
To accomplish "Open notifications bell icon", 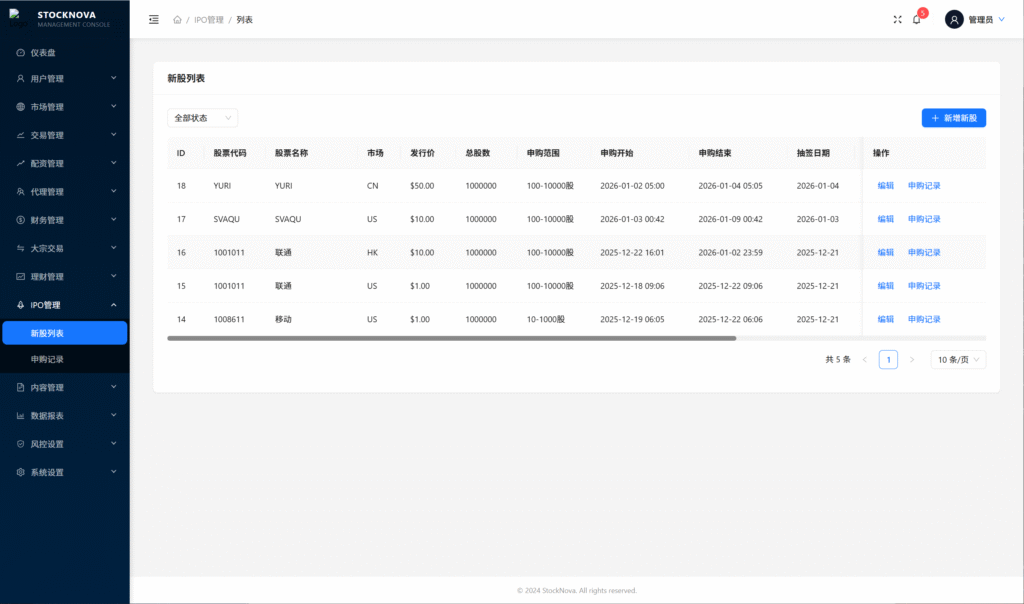I will 916,19.
